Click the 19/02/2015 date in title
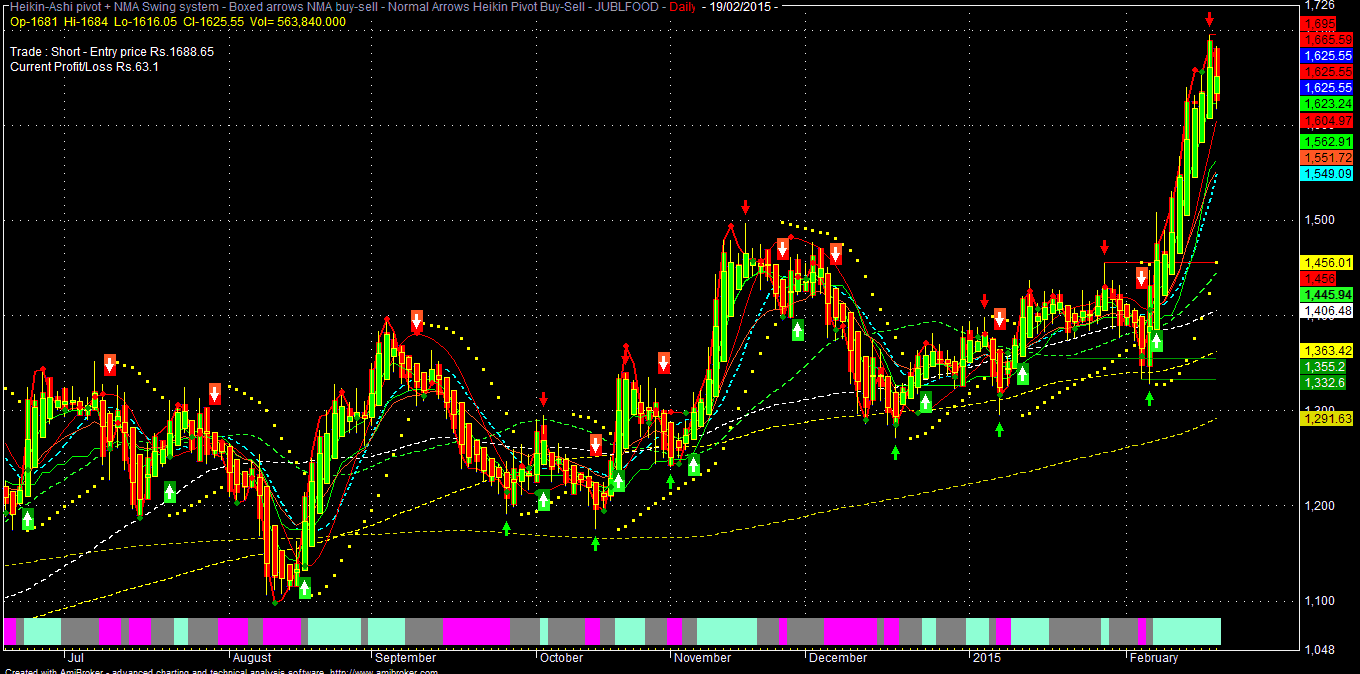The height and width of the screenshot is (674, 1360). coord(742,7)
